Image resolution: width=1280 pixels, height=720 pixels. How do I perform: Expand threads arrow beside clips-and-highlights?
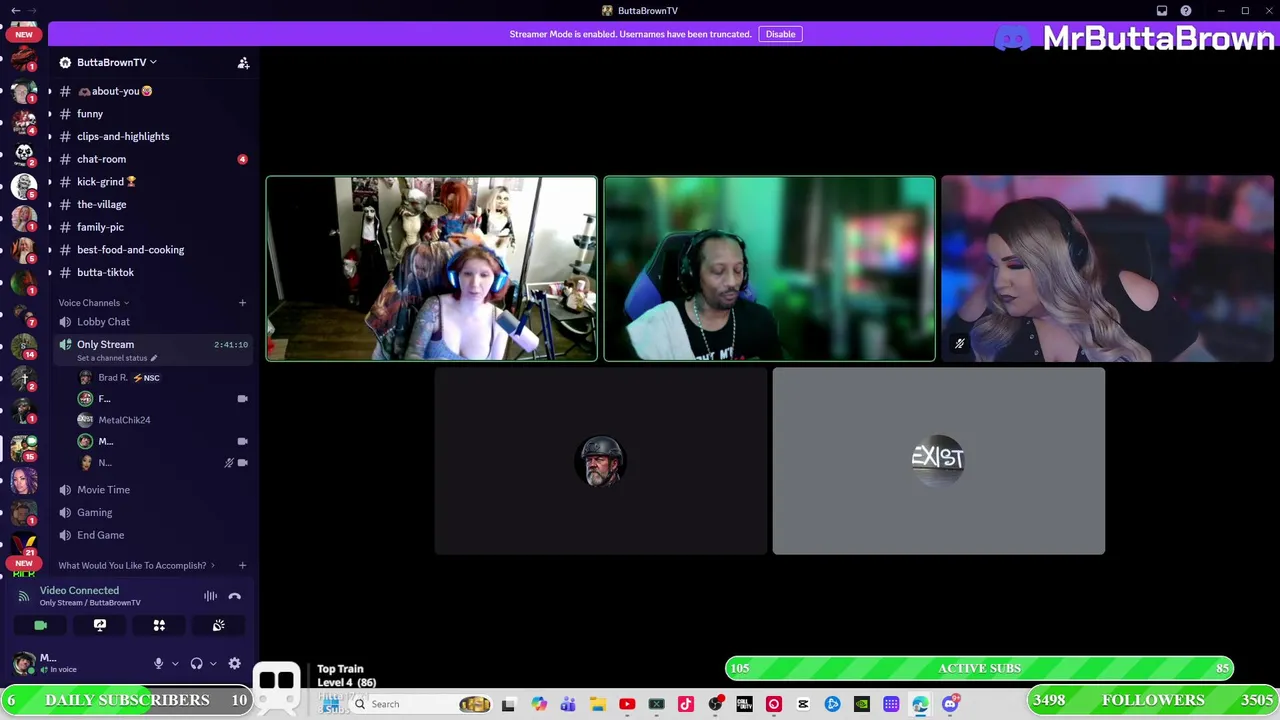coord(49,137)
